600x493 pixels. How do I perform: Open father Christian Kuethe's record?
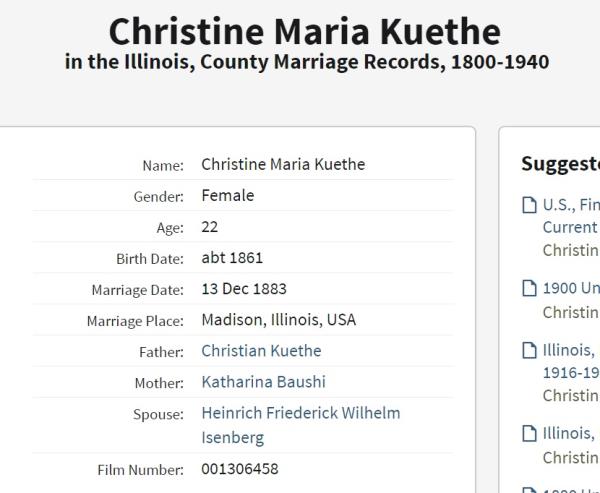point(261,351)
